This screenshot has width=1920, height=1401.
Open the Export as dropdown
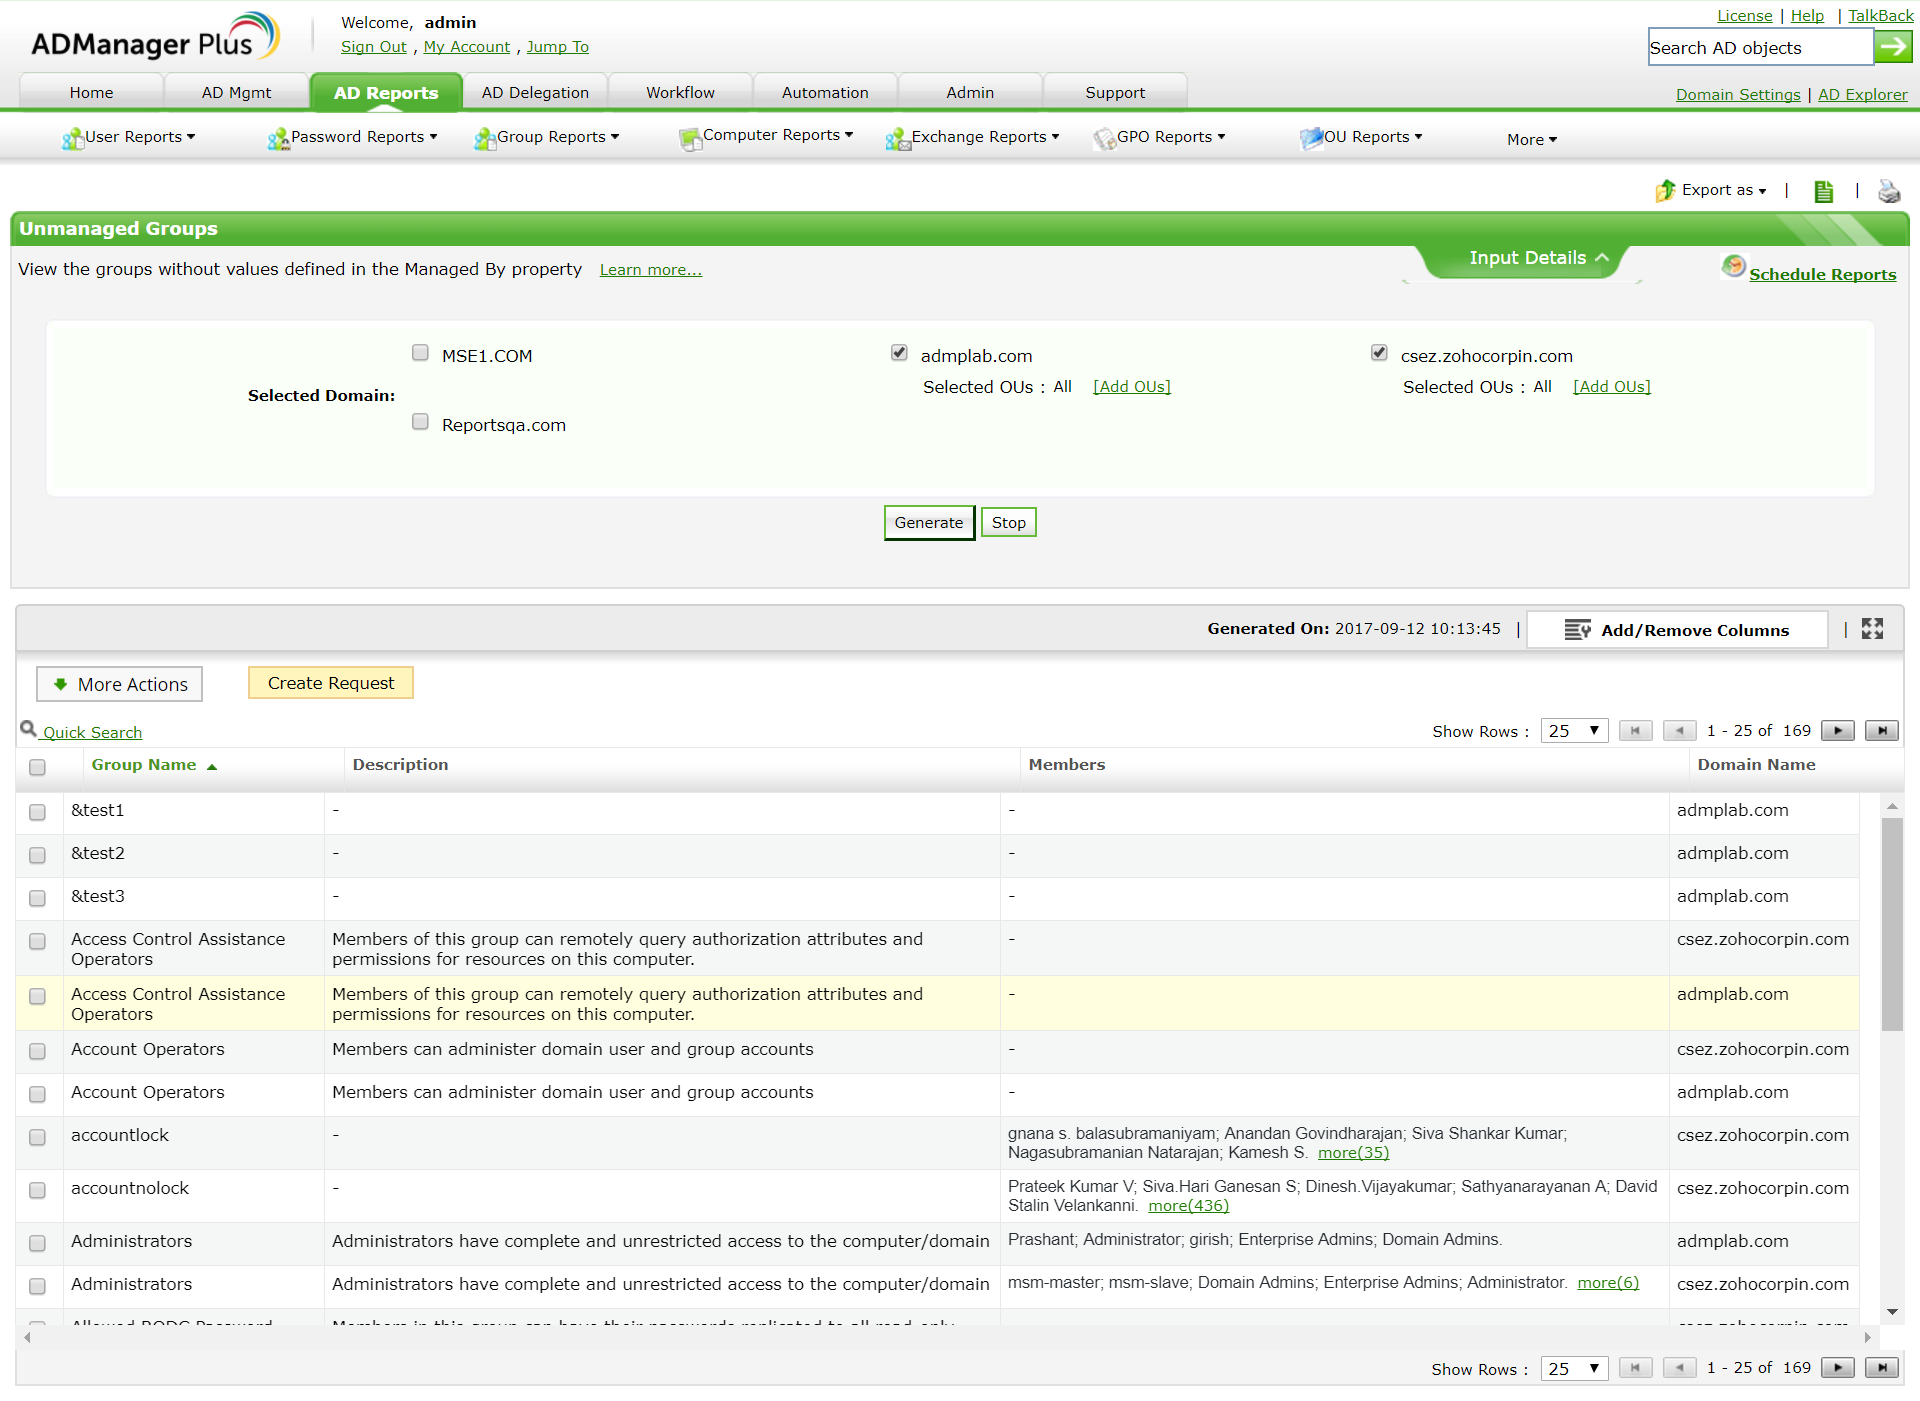pos(1722,190)
